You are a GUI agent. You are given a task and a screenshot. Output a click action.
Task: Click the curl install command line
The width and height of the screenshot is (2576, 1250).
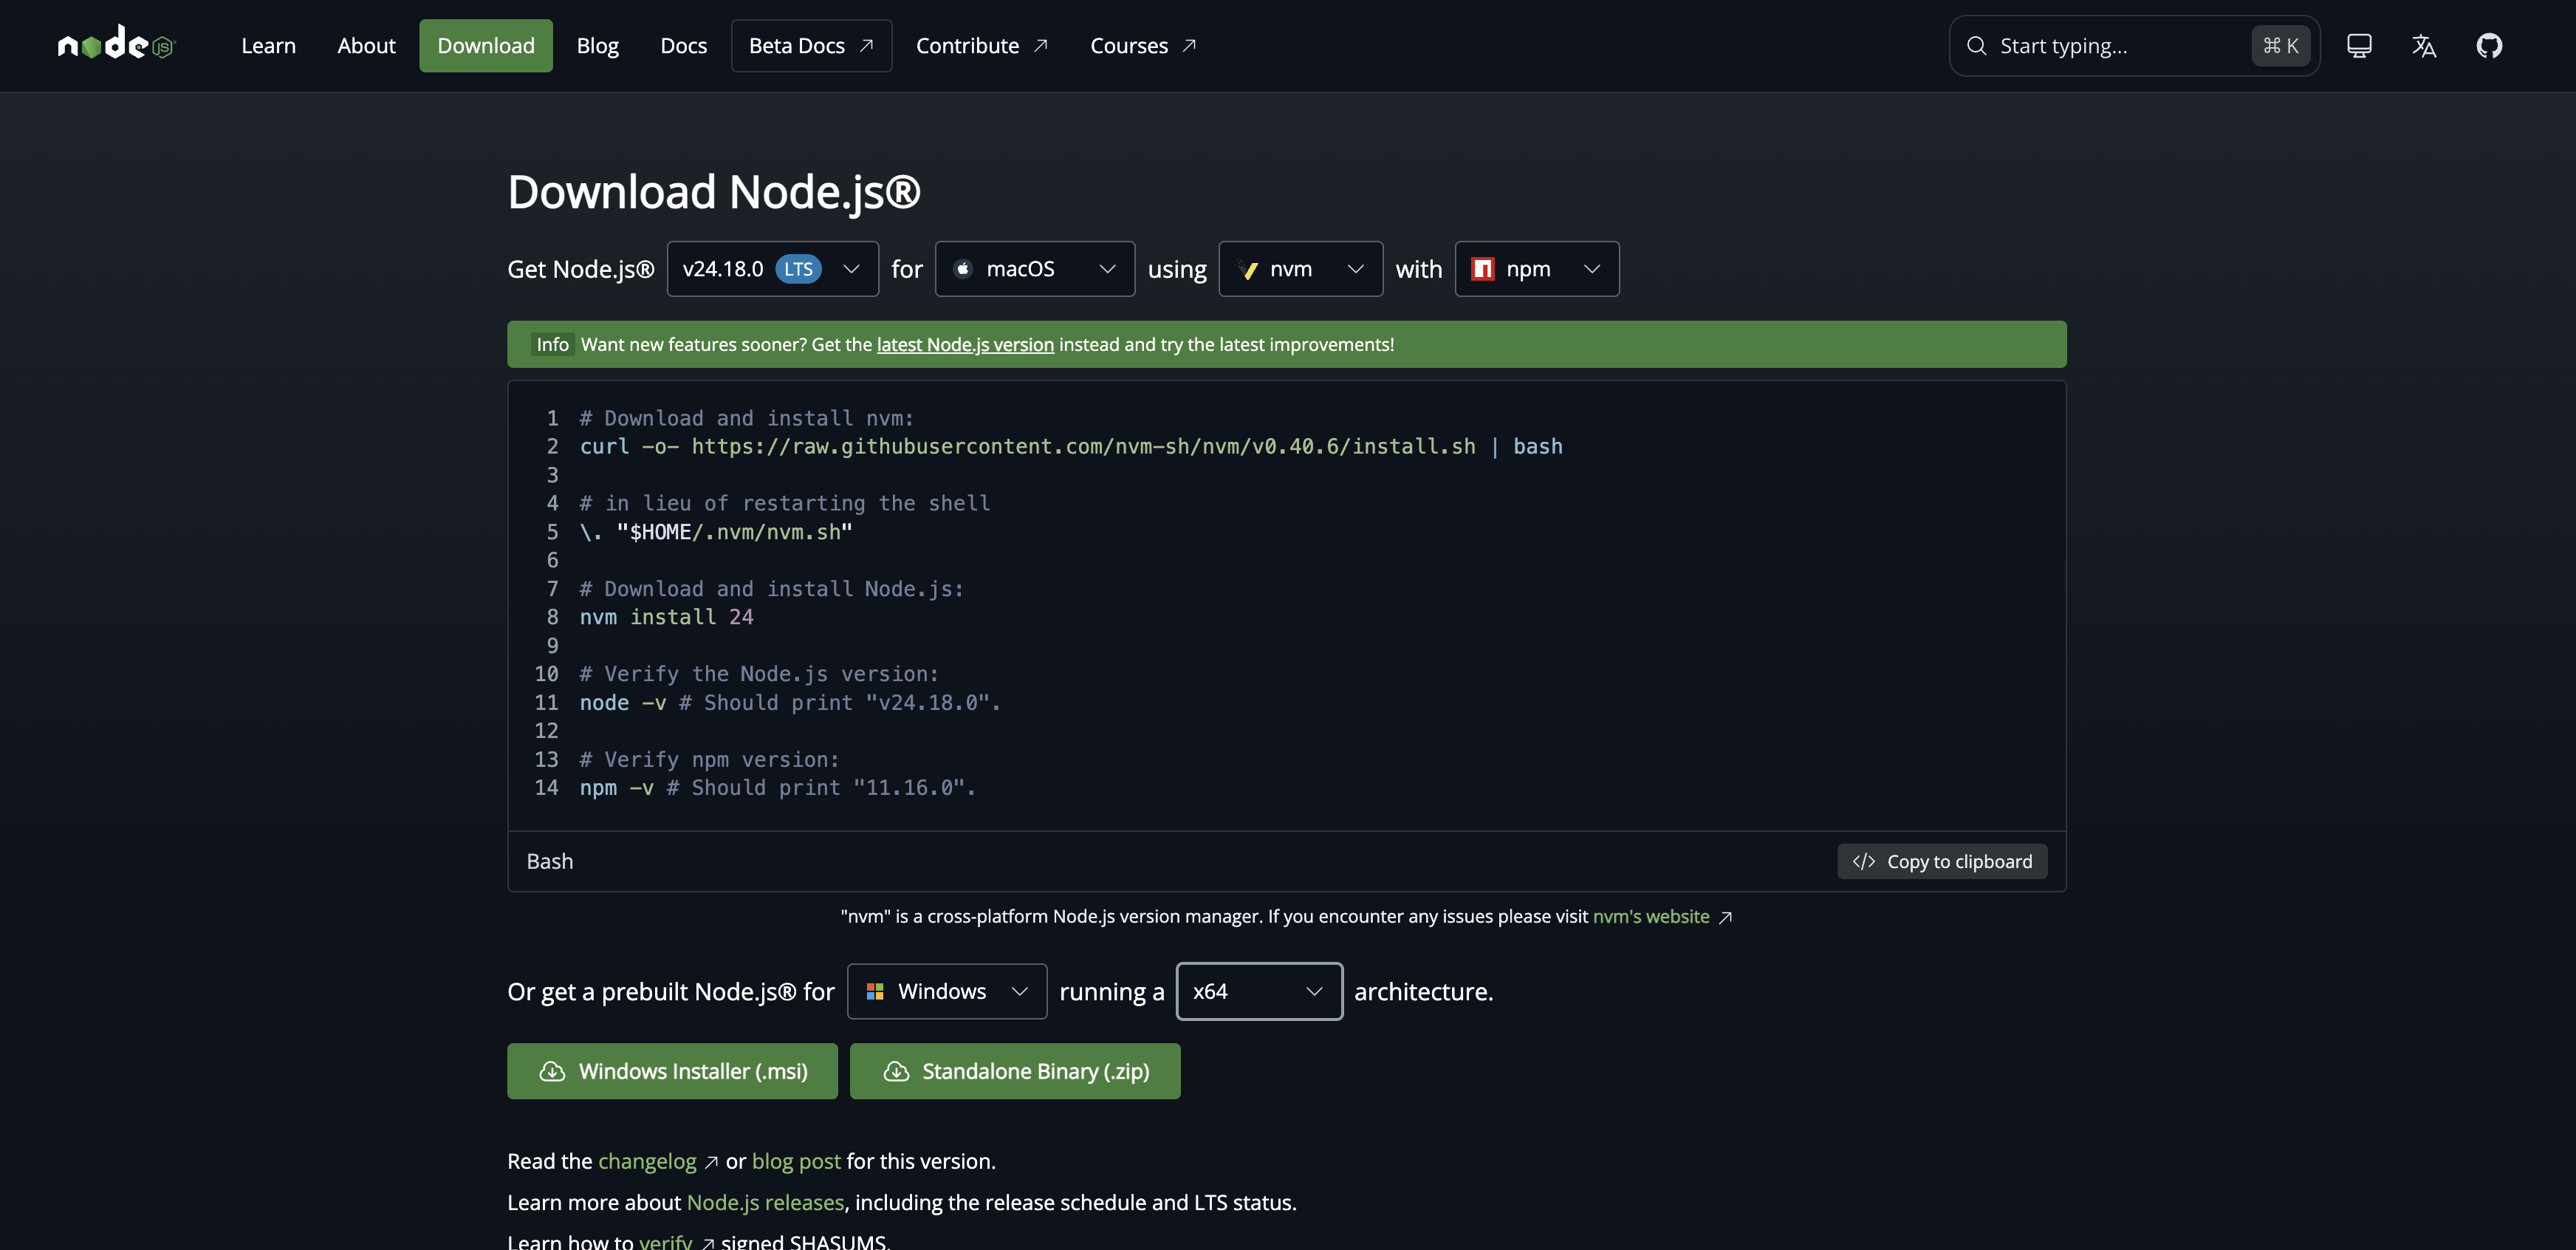(x=1071, y=446)
